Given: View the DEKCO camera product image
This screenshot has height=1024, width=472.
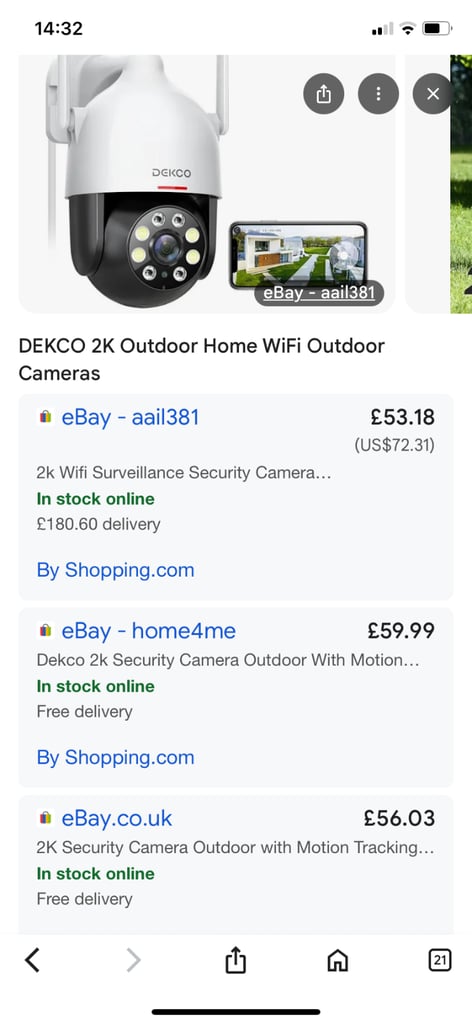Looking at the screenshot, I should (x=206, y=183).
